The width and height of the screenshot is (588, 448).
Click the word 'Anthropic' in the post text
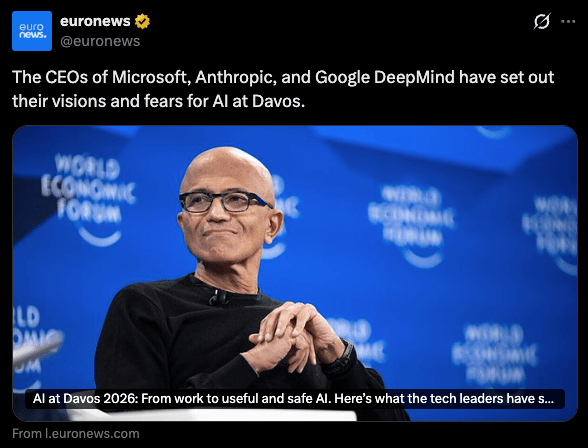point(234,77)
